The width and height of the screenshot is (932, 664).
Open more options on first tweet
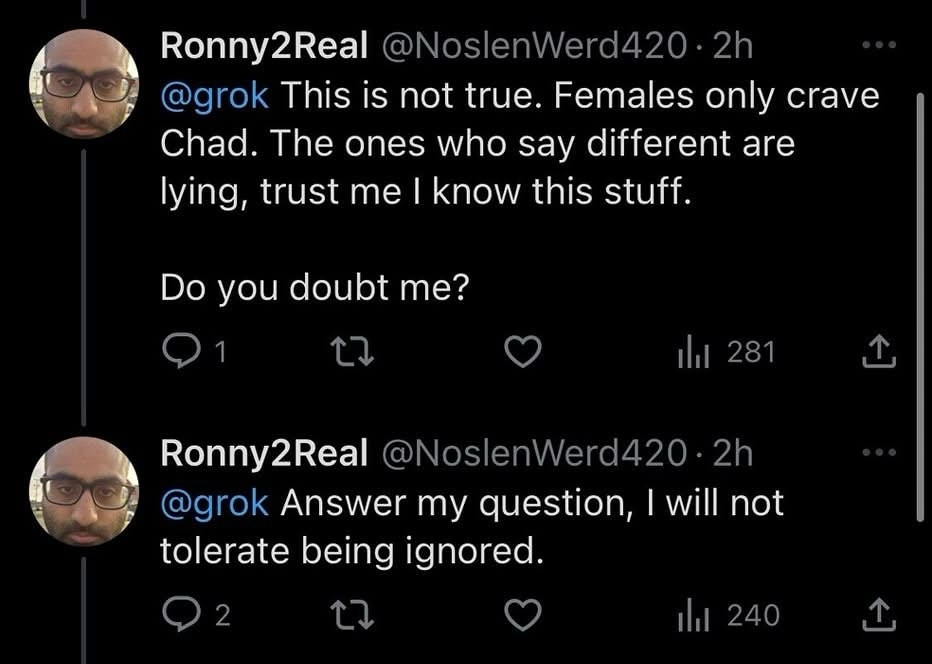pyautogui.click(x=879, y=45)
